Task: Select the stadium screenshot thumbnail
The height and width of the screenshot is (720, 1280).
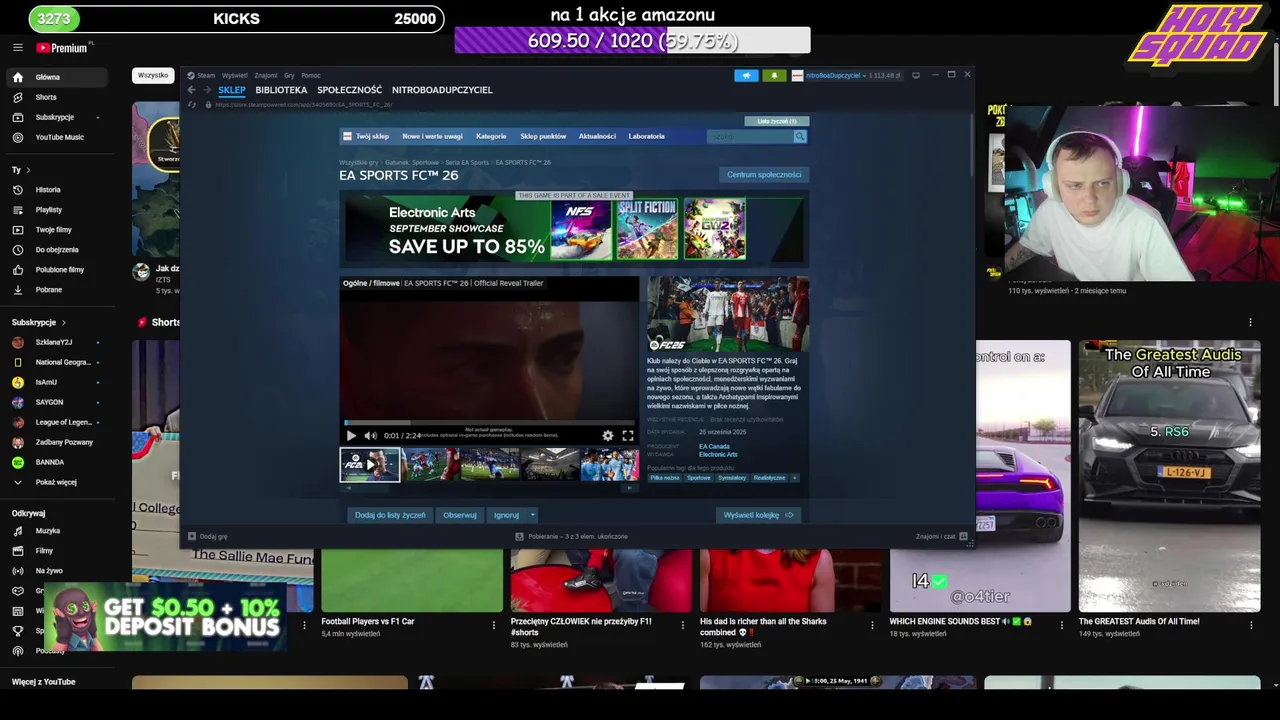Action: tap(550, 465)
